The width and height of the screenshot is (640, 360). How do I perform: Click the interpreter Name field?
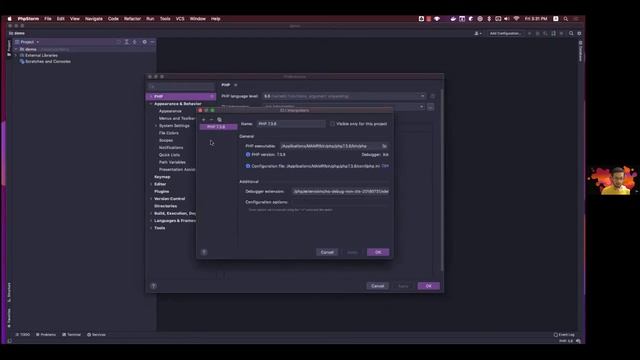click(291, 124)
